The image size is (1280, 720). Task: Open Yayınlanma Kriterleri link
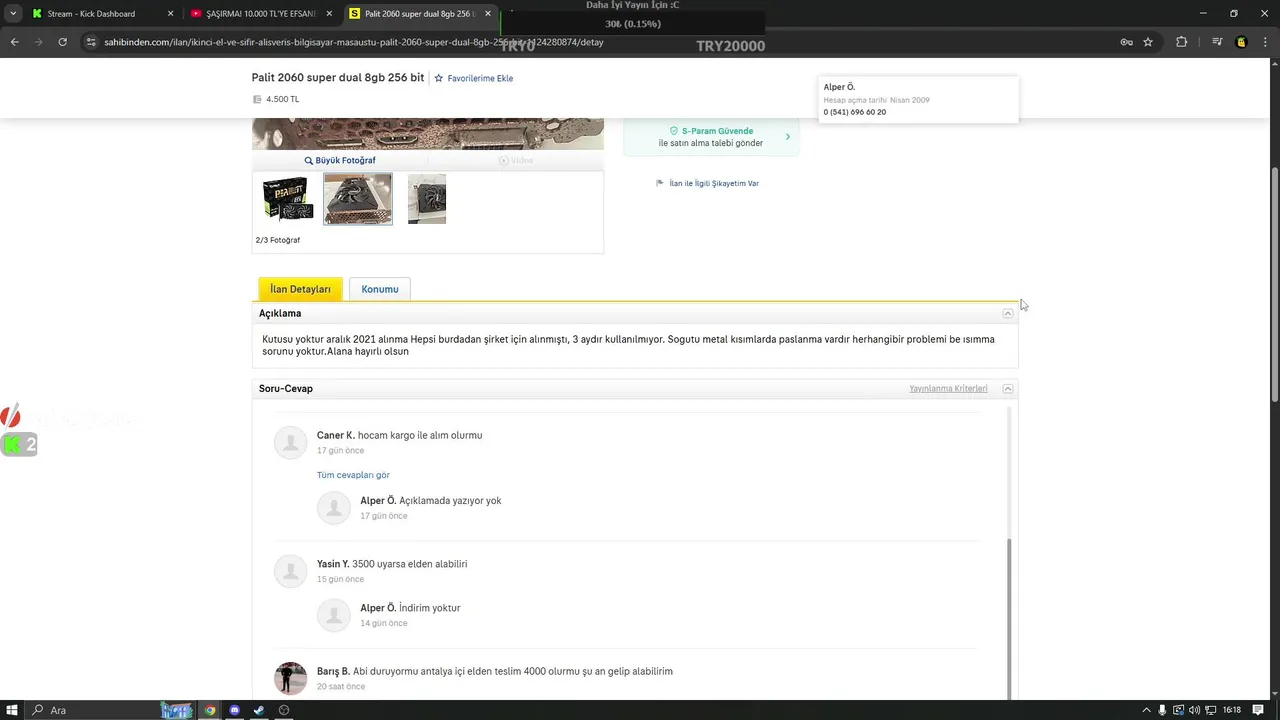pyautogui.click(x=948, y=388)
